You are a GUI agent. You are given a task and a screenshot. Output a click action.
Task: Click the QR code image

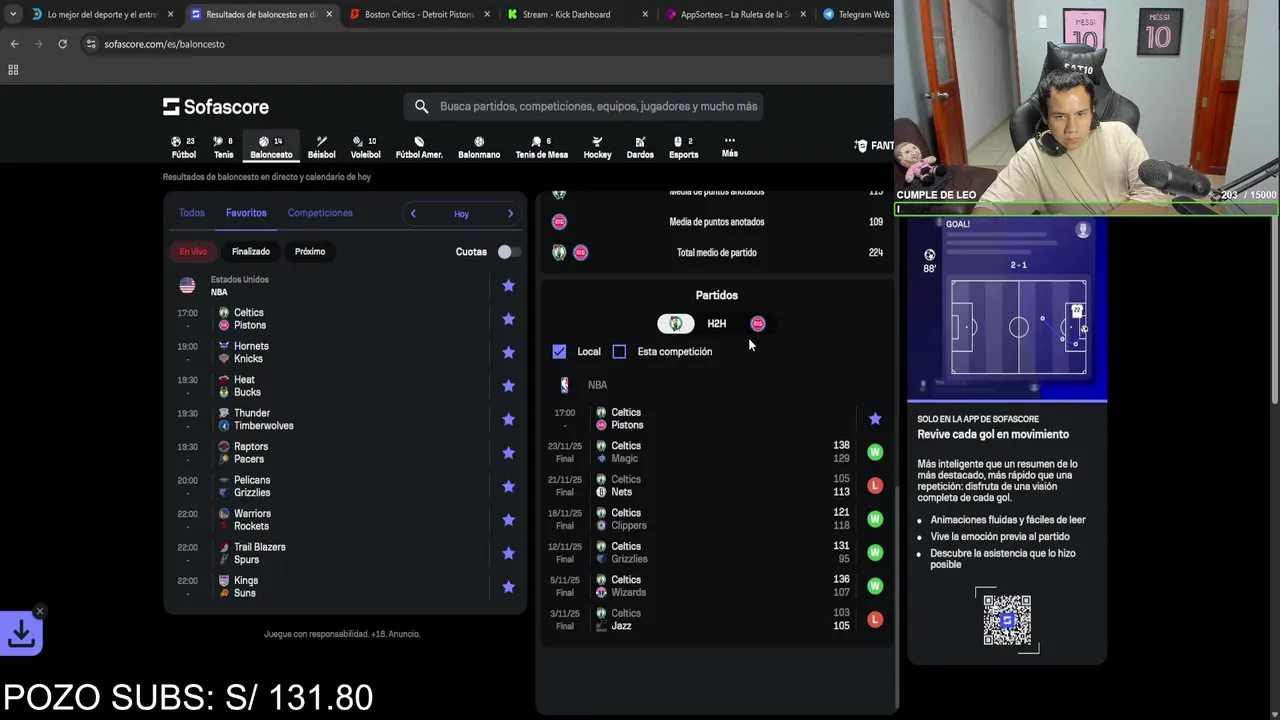pos(1007,620)
